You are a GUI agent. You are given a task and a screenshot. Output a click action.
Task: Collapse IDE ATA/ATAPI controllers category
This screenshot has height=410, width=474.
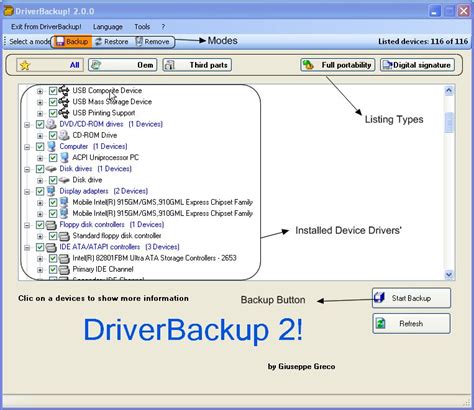pyautogui.click(x=27, y=248)
